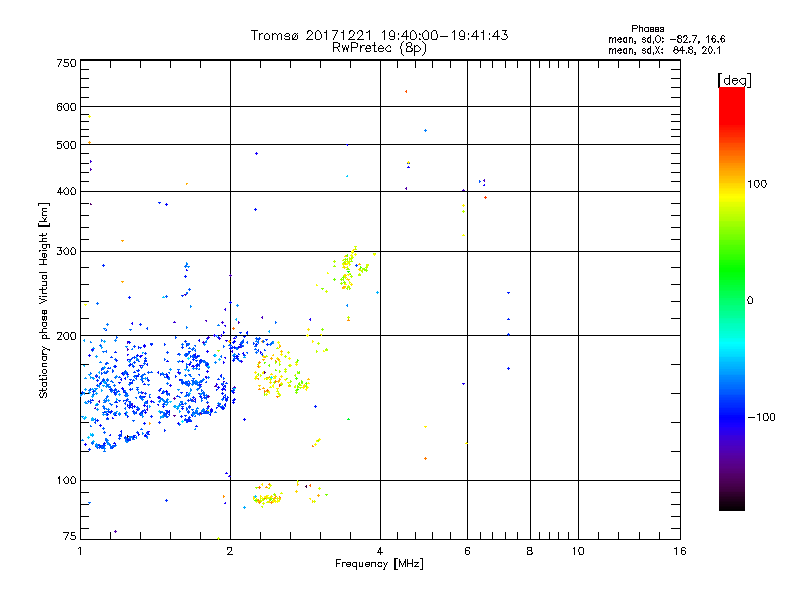Click the 'mean, sd,X: 84.8, 20.1' line
The width and height of the screenshot is (800, 600).
click(x=664, y=50)
